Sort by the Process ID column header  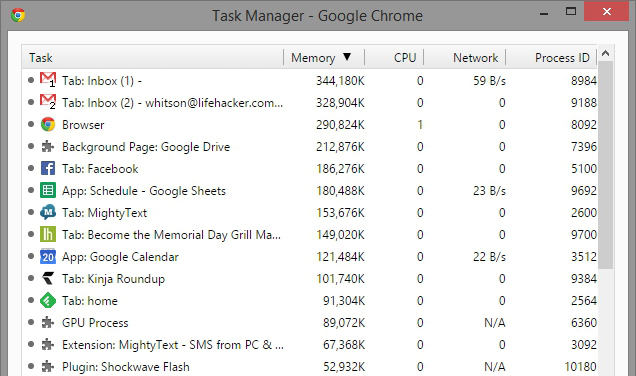click(x=552, y=58)
